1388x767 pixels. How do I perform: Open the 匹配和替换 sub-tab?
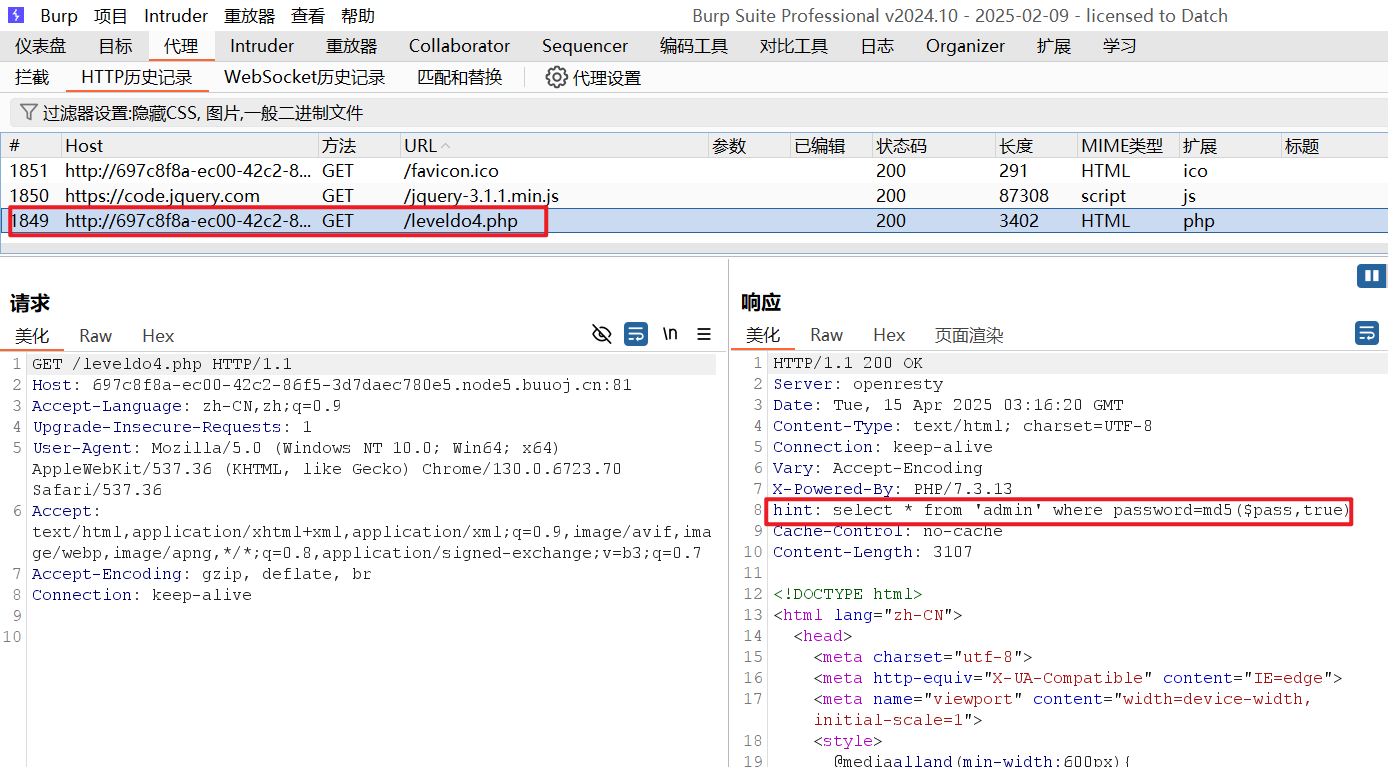pyautogui.click(x=460, y=77)
